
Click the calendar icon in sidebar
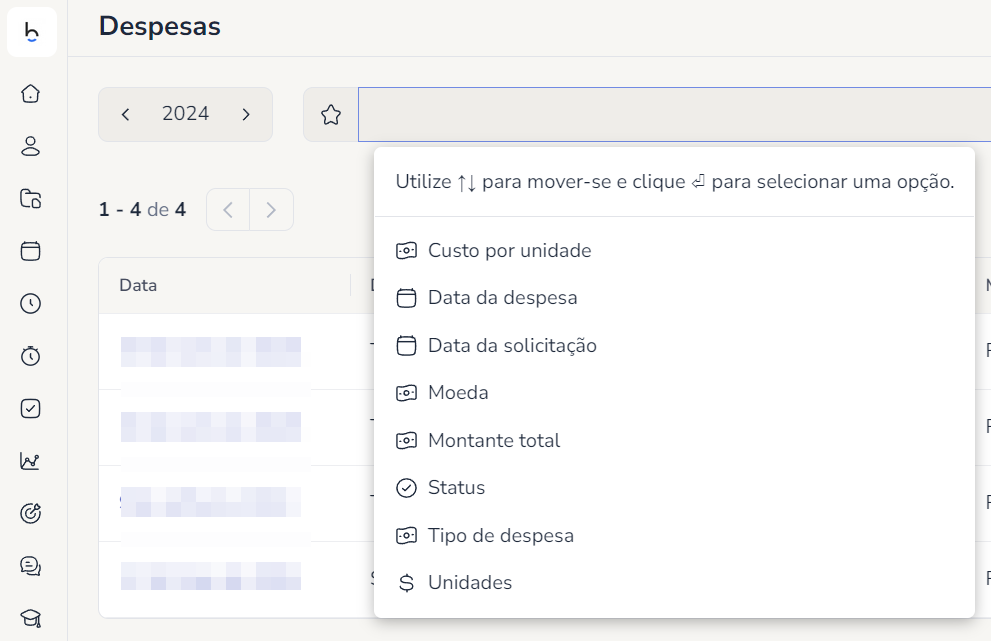coord(31,251)
